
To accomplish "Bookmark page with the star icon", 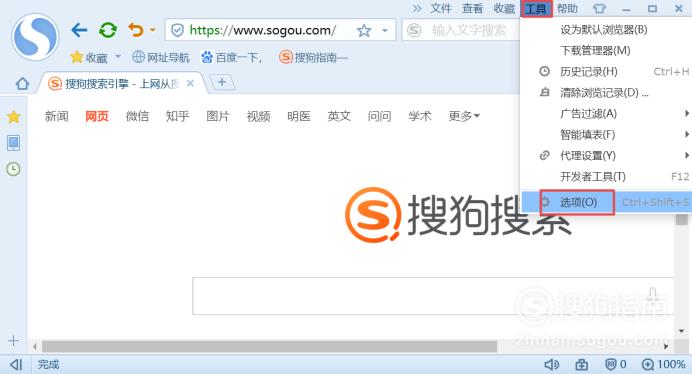I will tap(364, 30).
